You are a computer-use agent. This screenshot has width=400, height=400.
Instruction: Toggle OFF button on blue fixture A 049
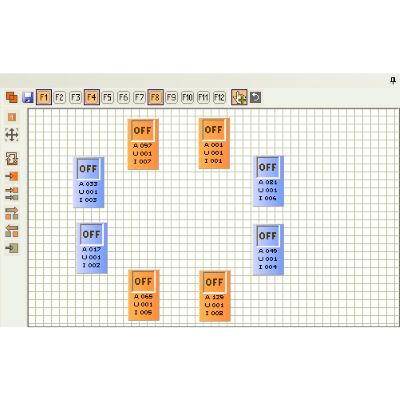click(268, 236)
